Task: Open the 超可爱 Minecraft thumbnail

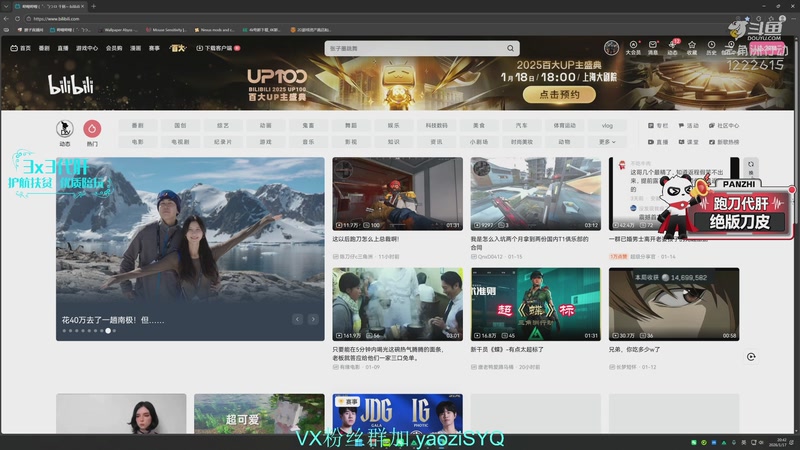Action: tap(259, 413)
